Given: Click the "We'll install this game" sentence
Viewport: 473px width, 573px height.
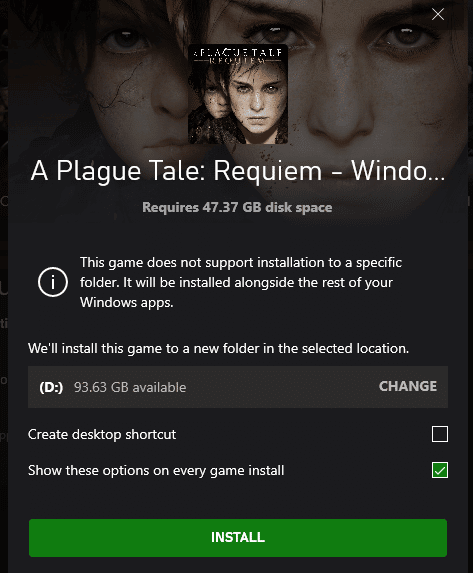Looking at the screenshot, I should (x=218, y=348).
